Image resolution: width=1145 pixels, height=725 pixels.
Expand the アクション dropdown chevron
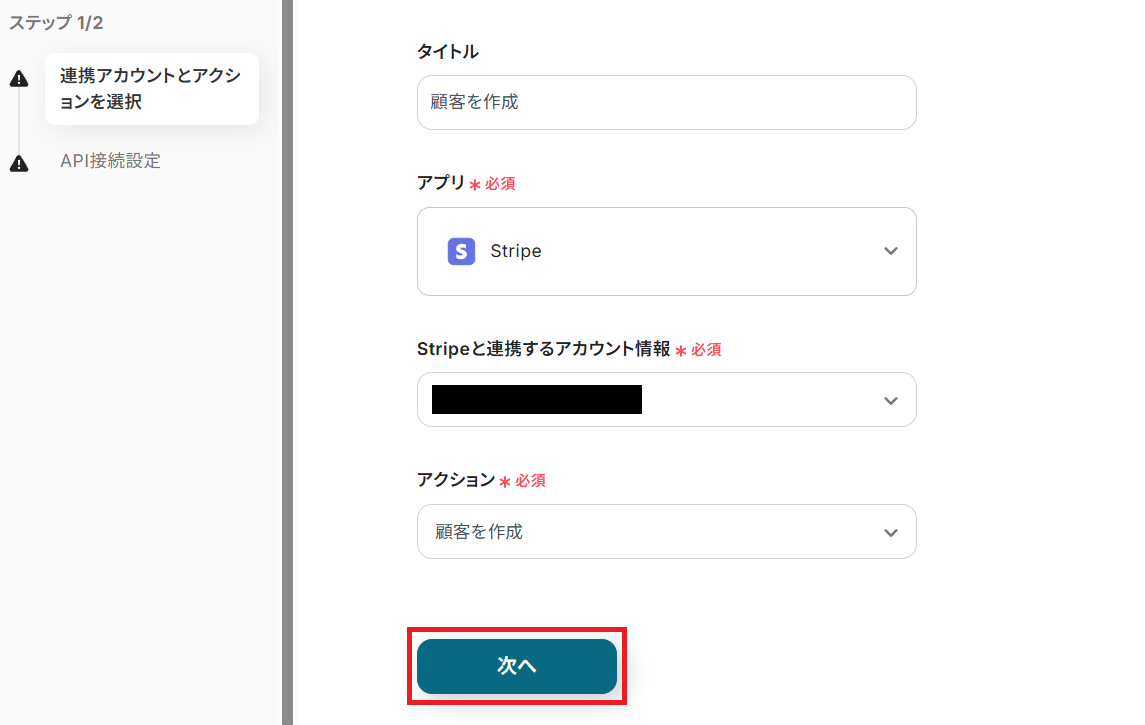(891, 532)
